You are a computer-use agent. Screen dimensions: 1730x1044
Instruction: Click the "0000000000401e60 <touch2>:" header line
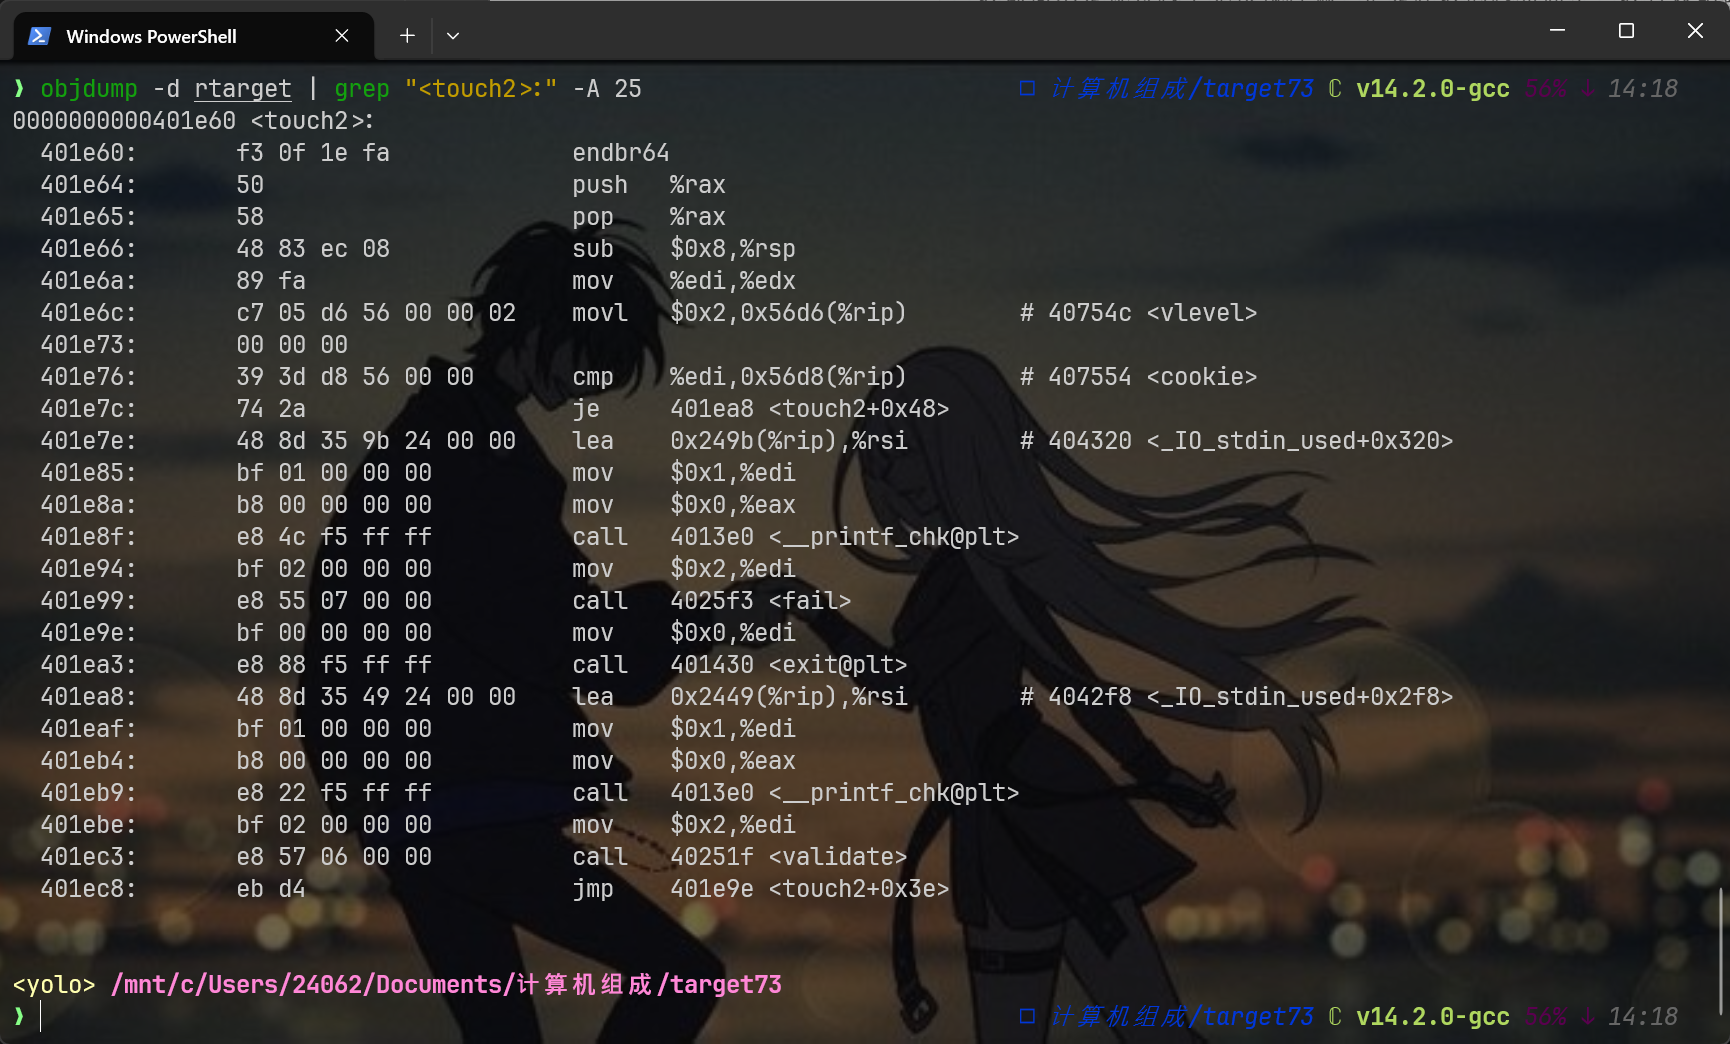(x=193, y=121)
